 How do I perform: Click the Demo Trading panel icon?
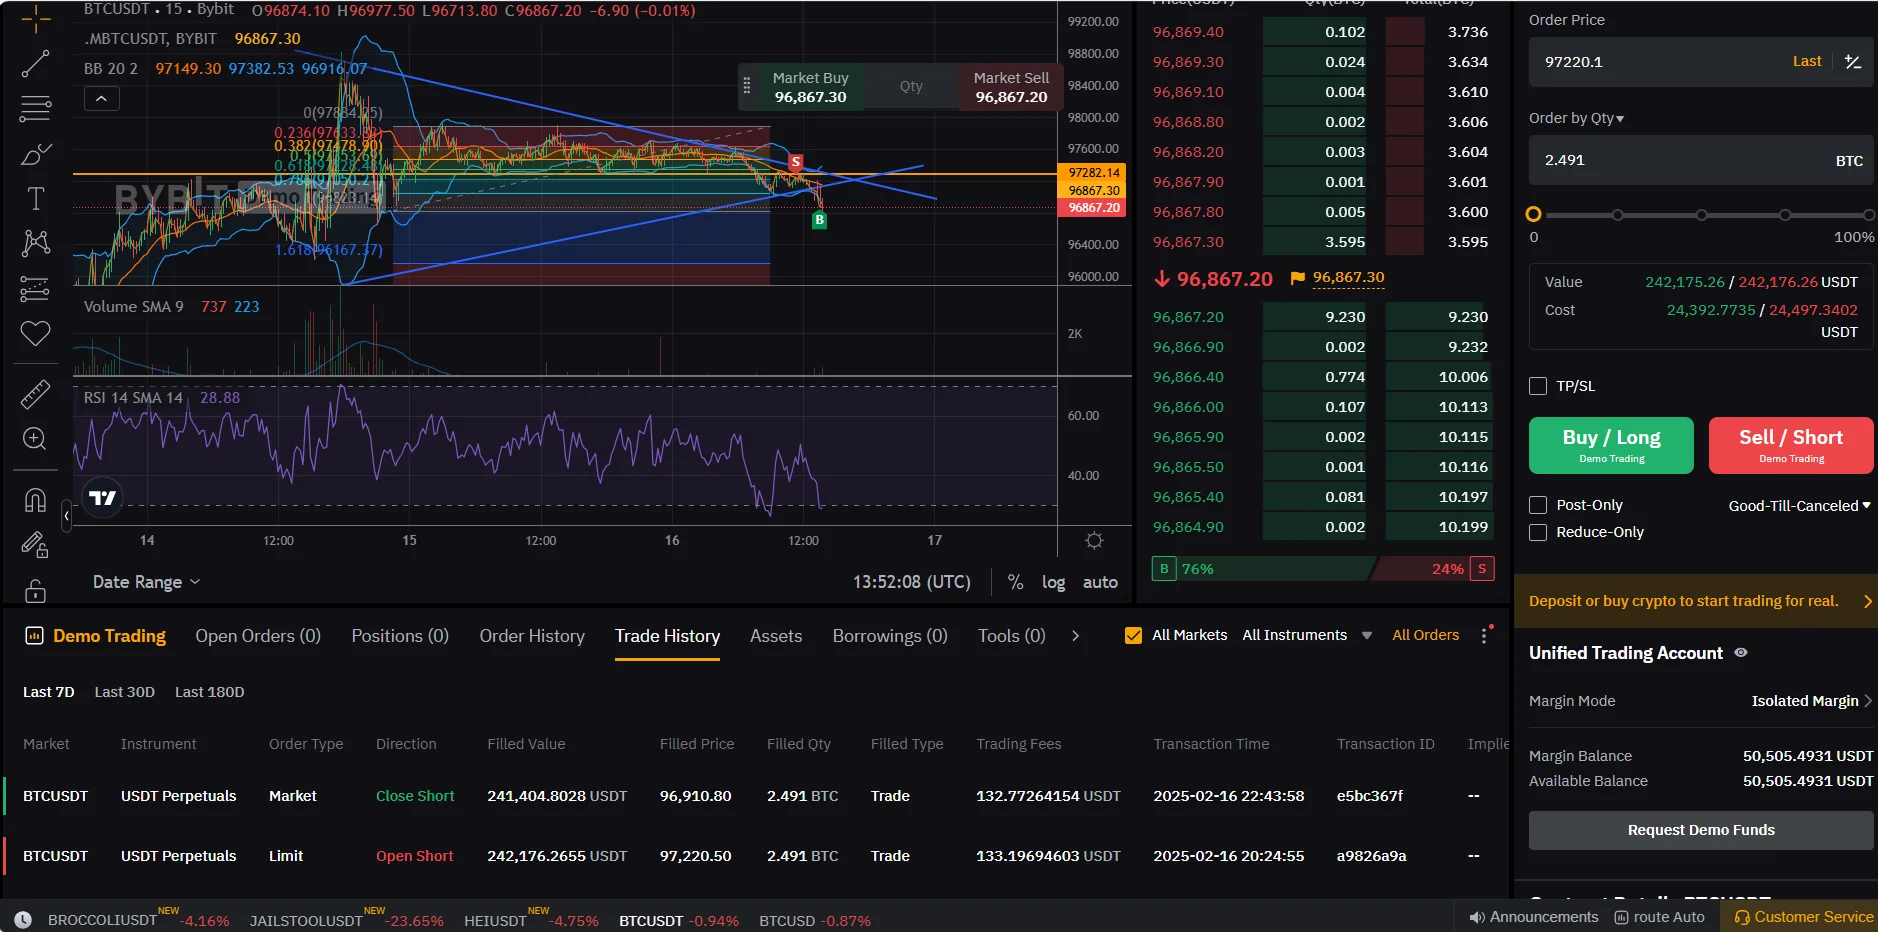(34, 636)
